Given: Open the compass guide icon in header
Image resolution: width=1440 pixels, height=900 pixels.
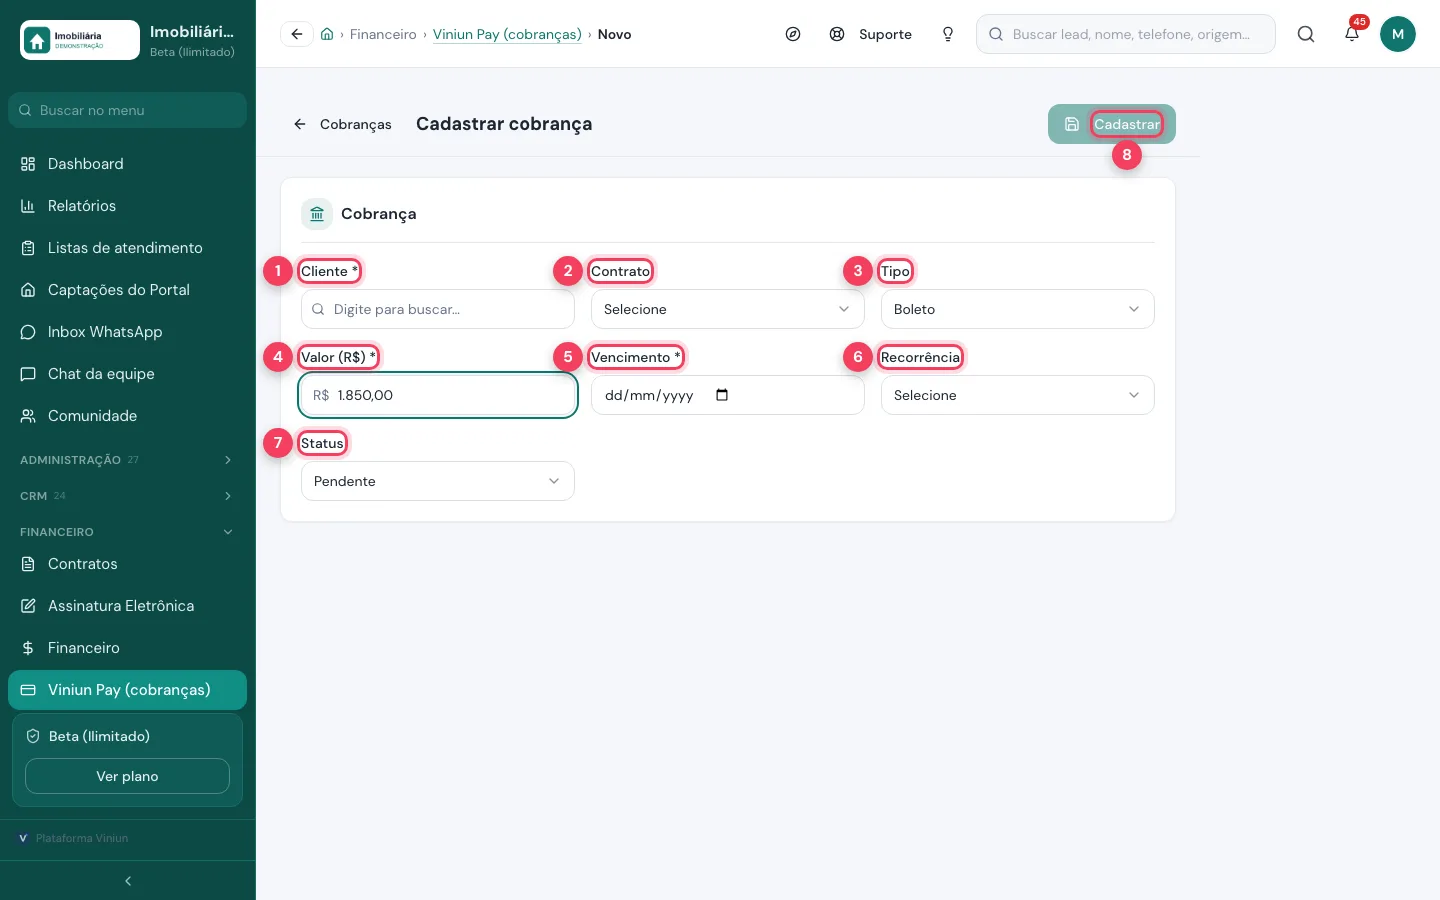Looking at the screenshot, I should (x=793, y=34).
